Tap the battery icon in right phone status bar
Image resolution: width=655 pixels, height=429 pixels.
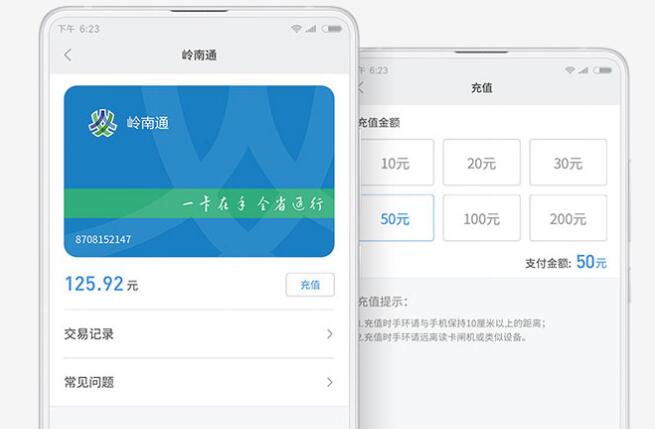[603, 70]
